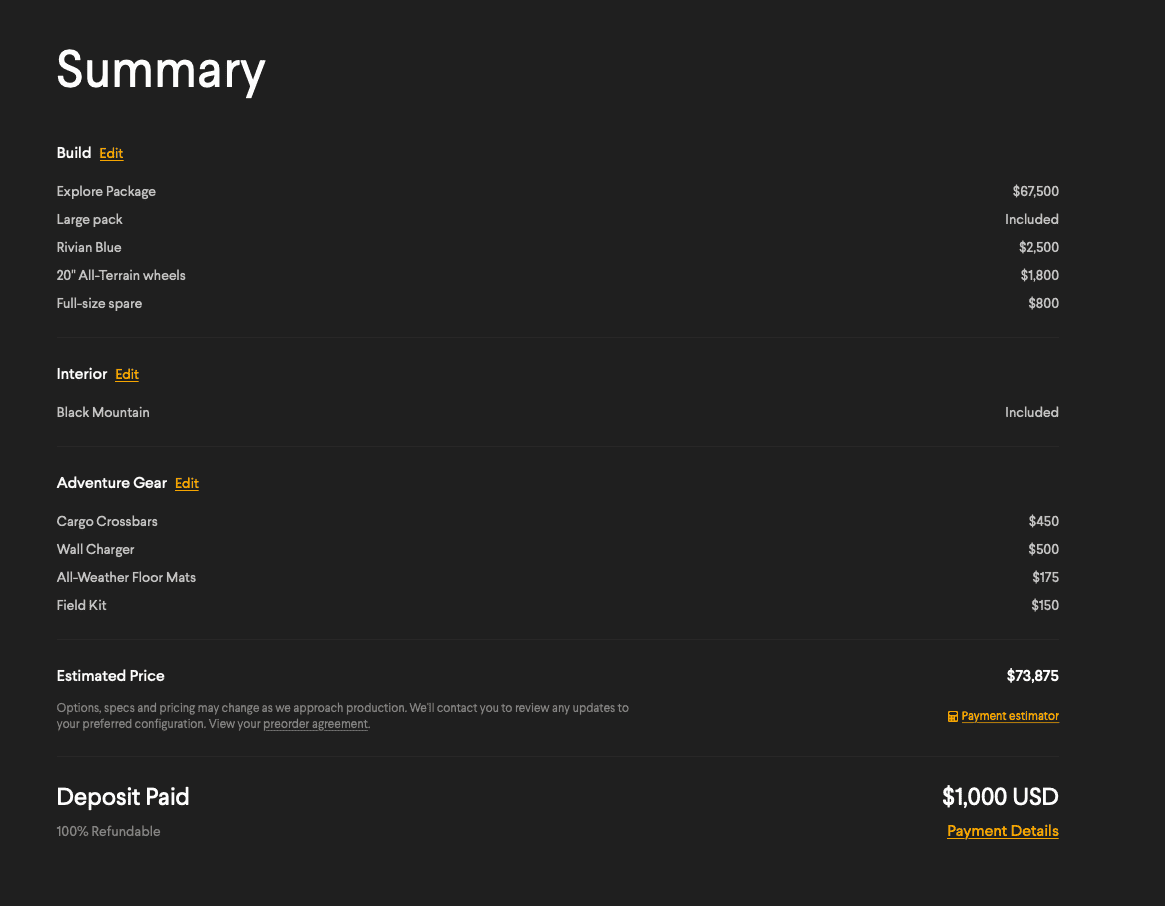
Task: Click the $500 Wall Charger price
Action: (x=1043, y=549)
